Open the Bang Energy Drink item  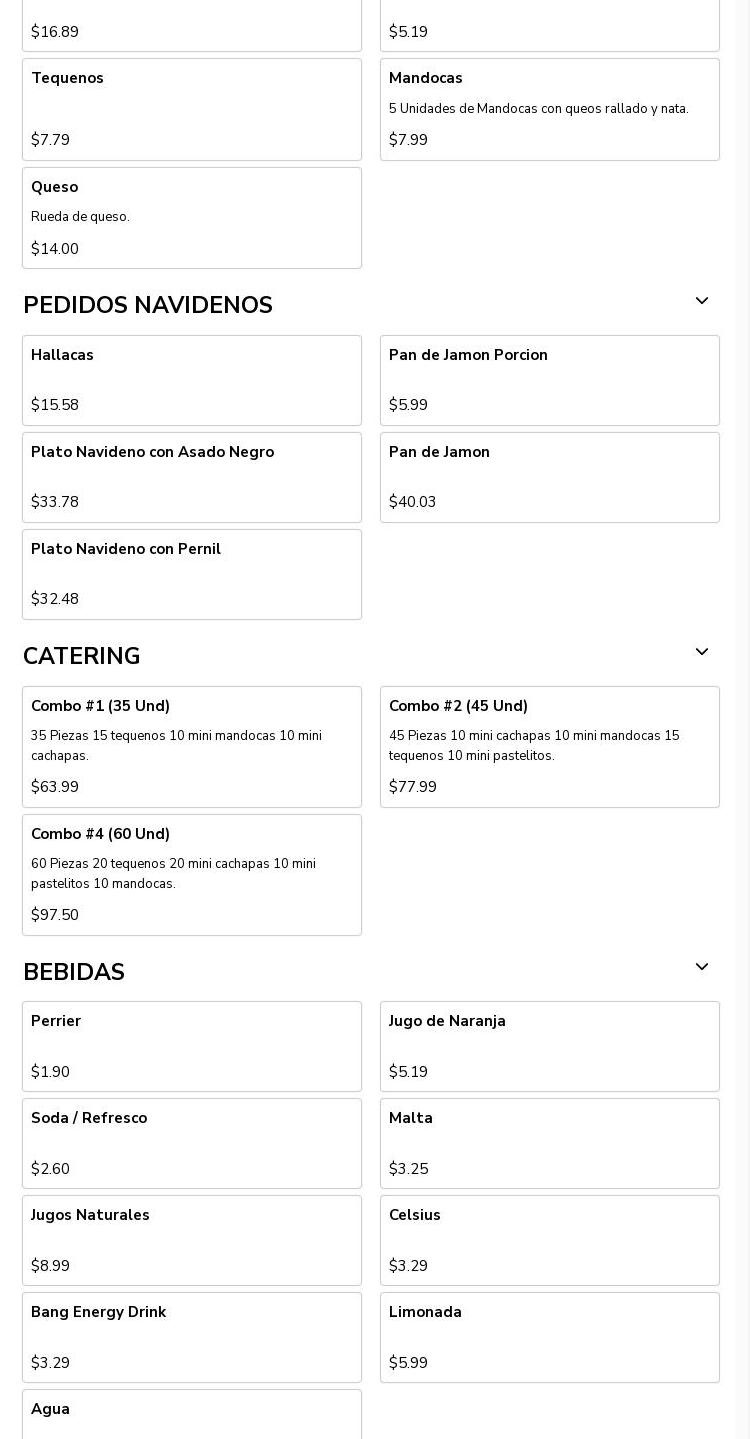pyautogui.click(x=192, y=1337)
